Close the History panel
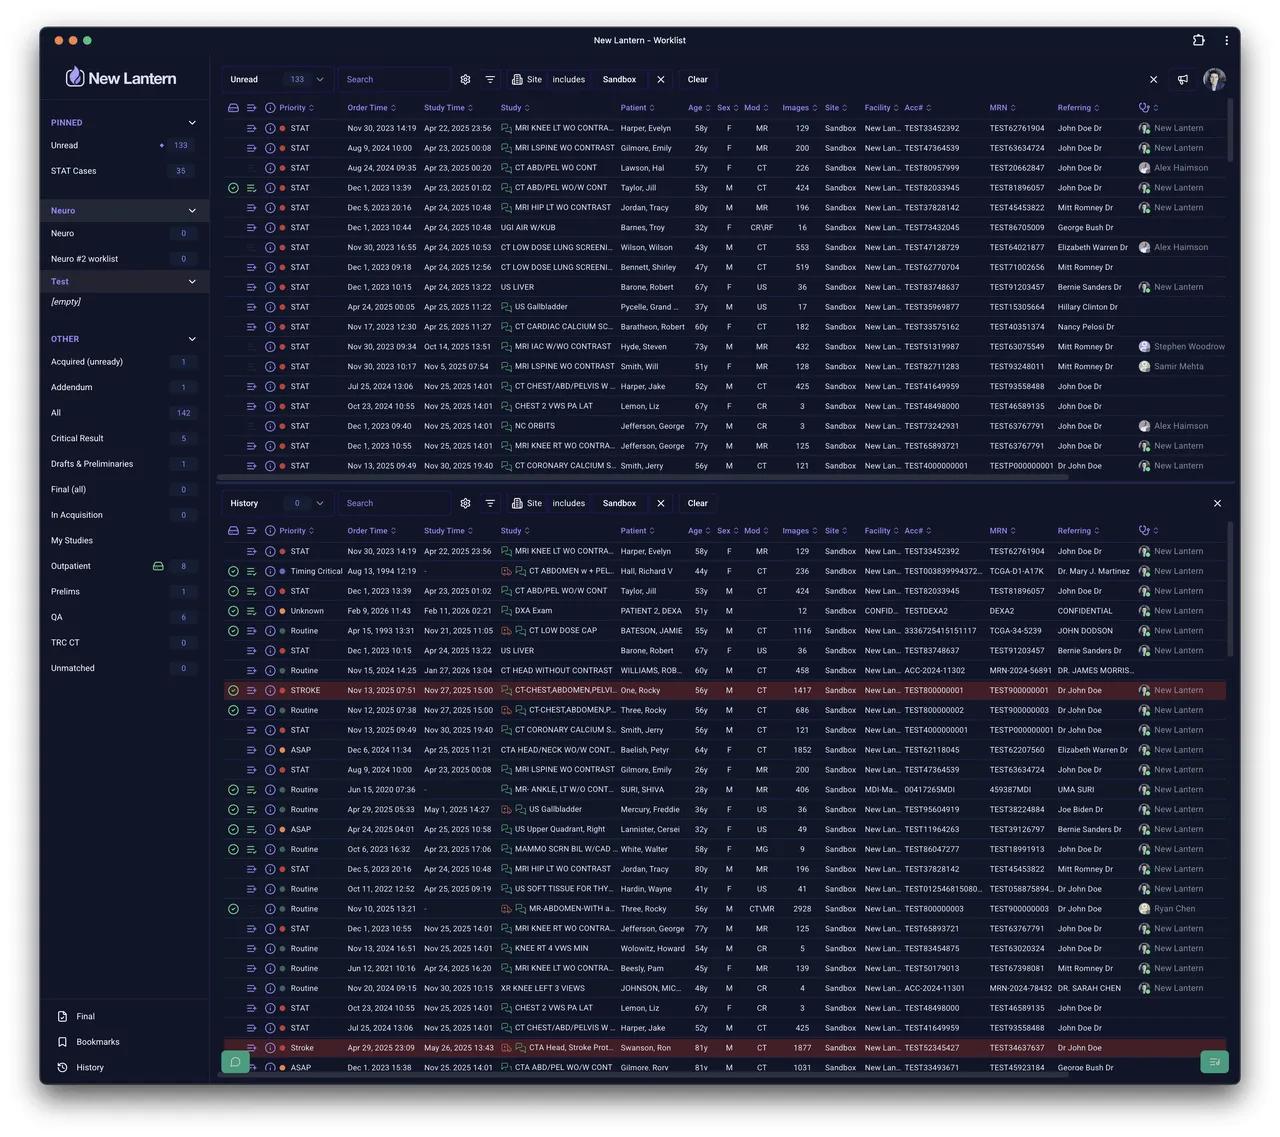Image resolution: width=1280 pixels, height=1137 pixels. click(x=1217, y=503)
